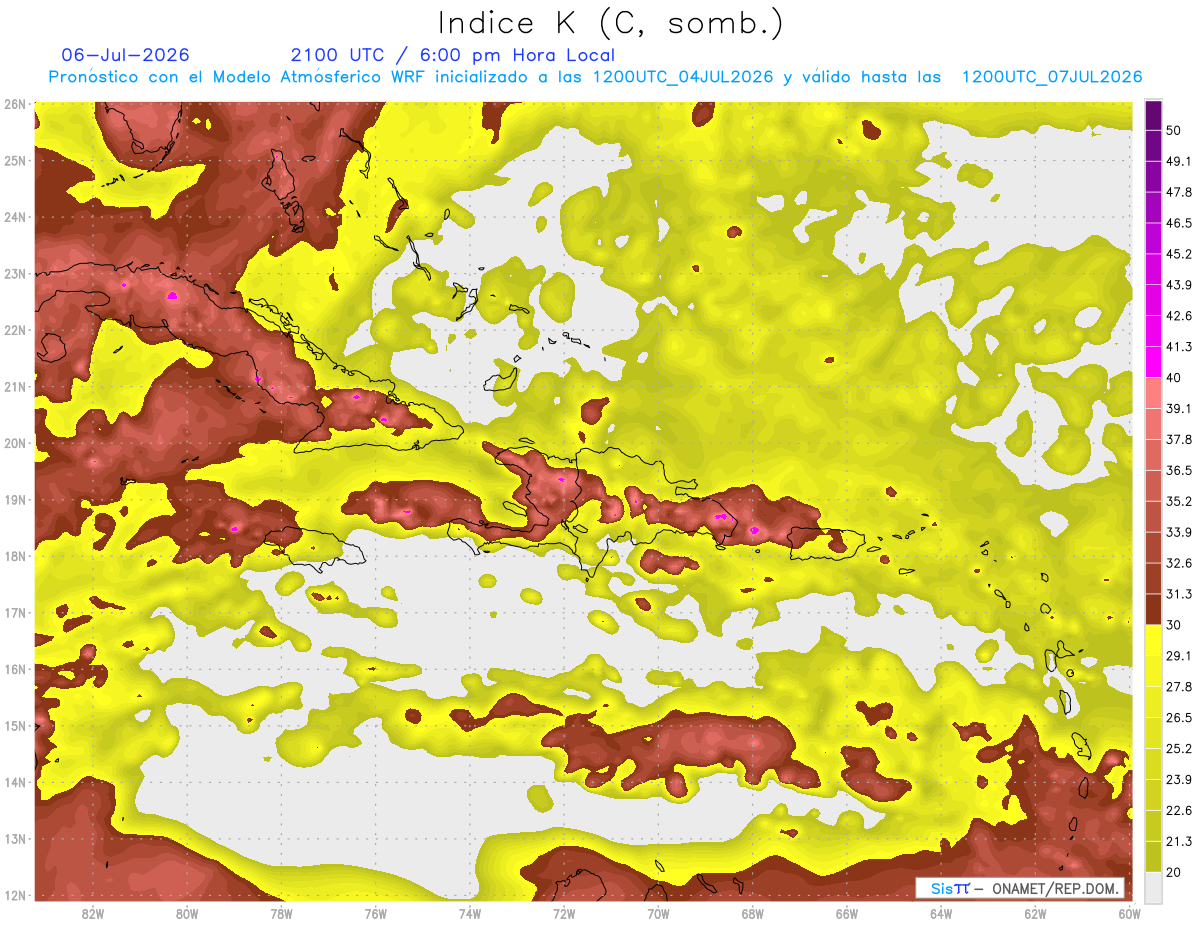Screen dimensions: 1200x927
Task: Click the legend value "42.6"
Action: click(1179, 316)
